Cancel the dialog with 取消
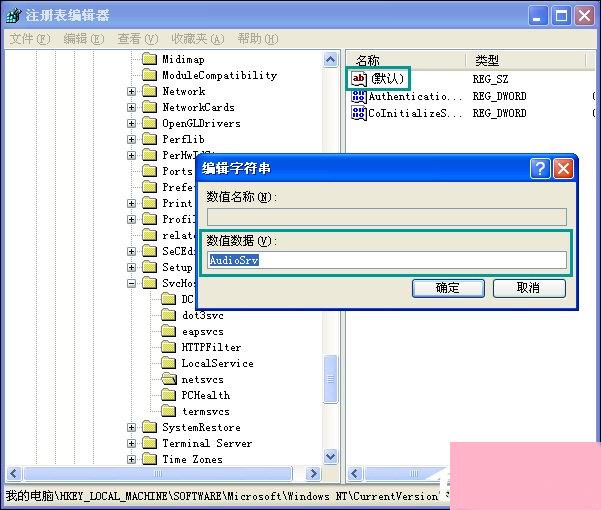 tap(529, 288)
